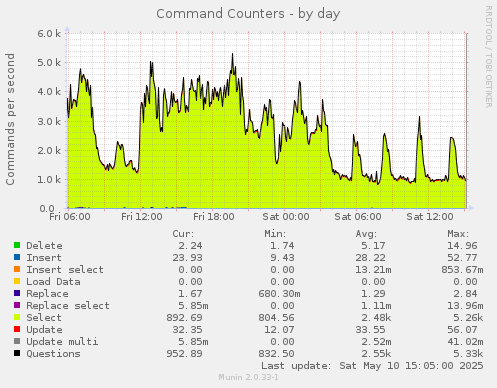Click the 'Delete' legend label
This screenshot has height=388, width=497.
[44, 246]
